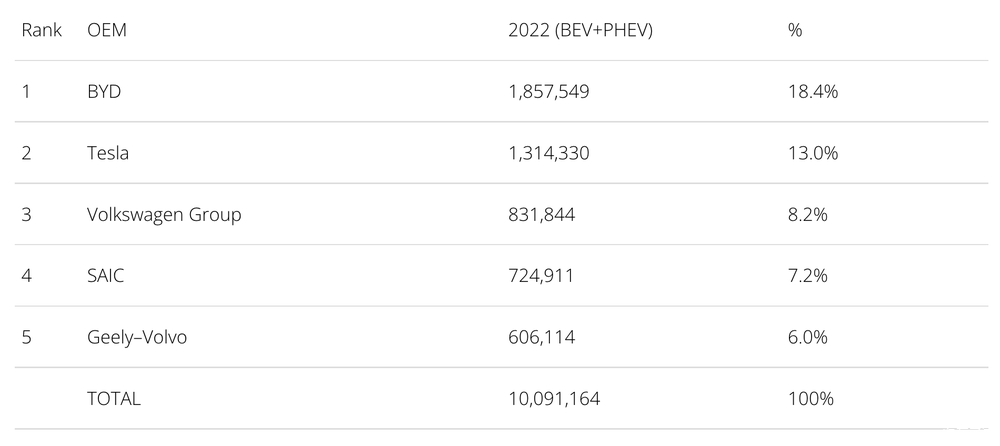Click SAIC's figure 724,911
Image resolution: width=1000 pixels, height=446 pixels.
(541, 275)
